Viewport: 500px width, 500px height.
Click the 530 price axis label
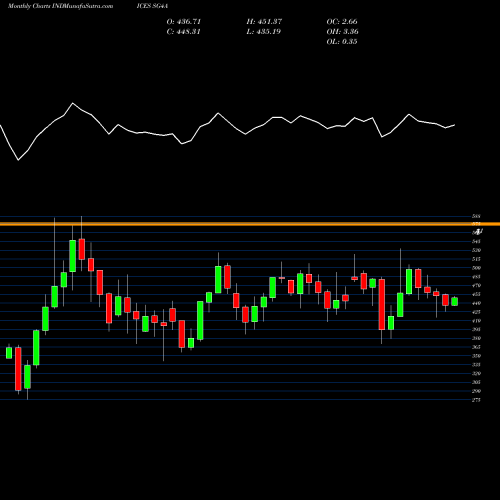tap(476, 250)
